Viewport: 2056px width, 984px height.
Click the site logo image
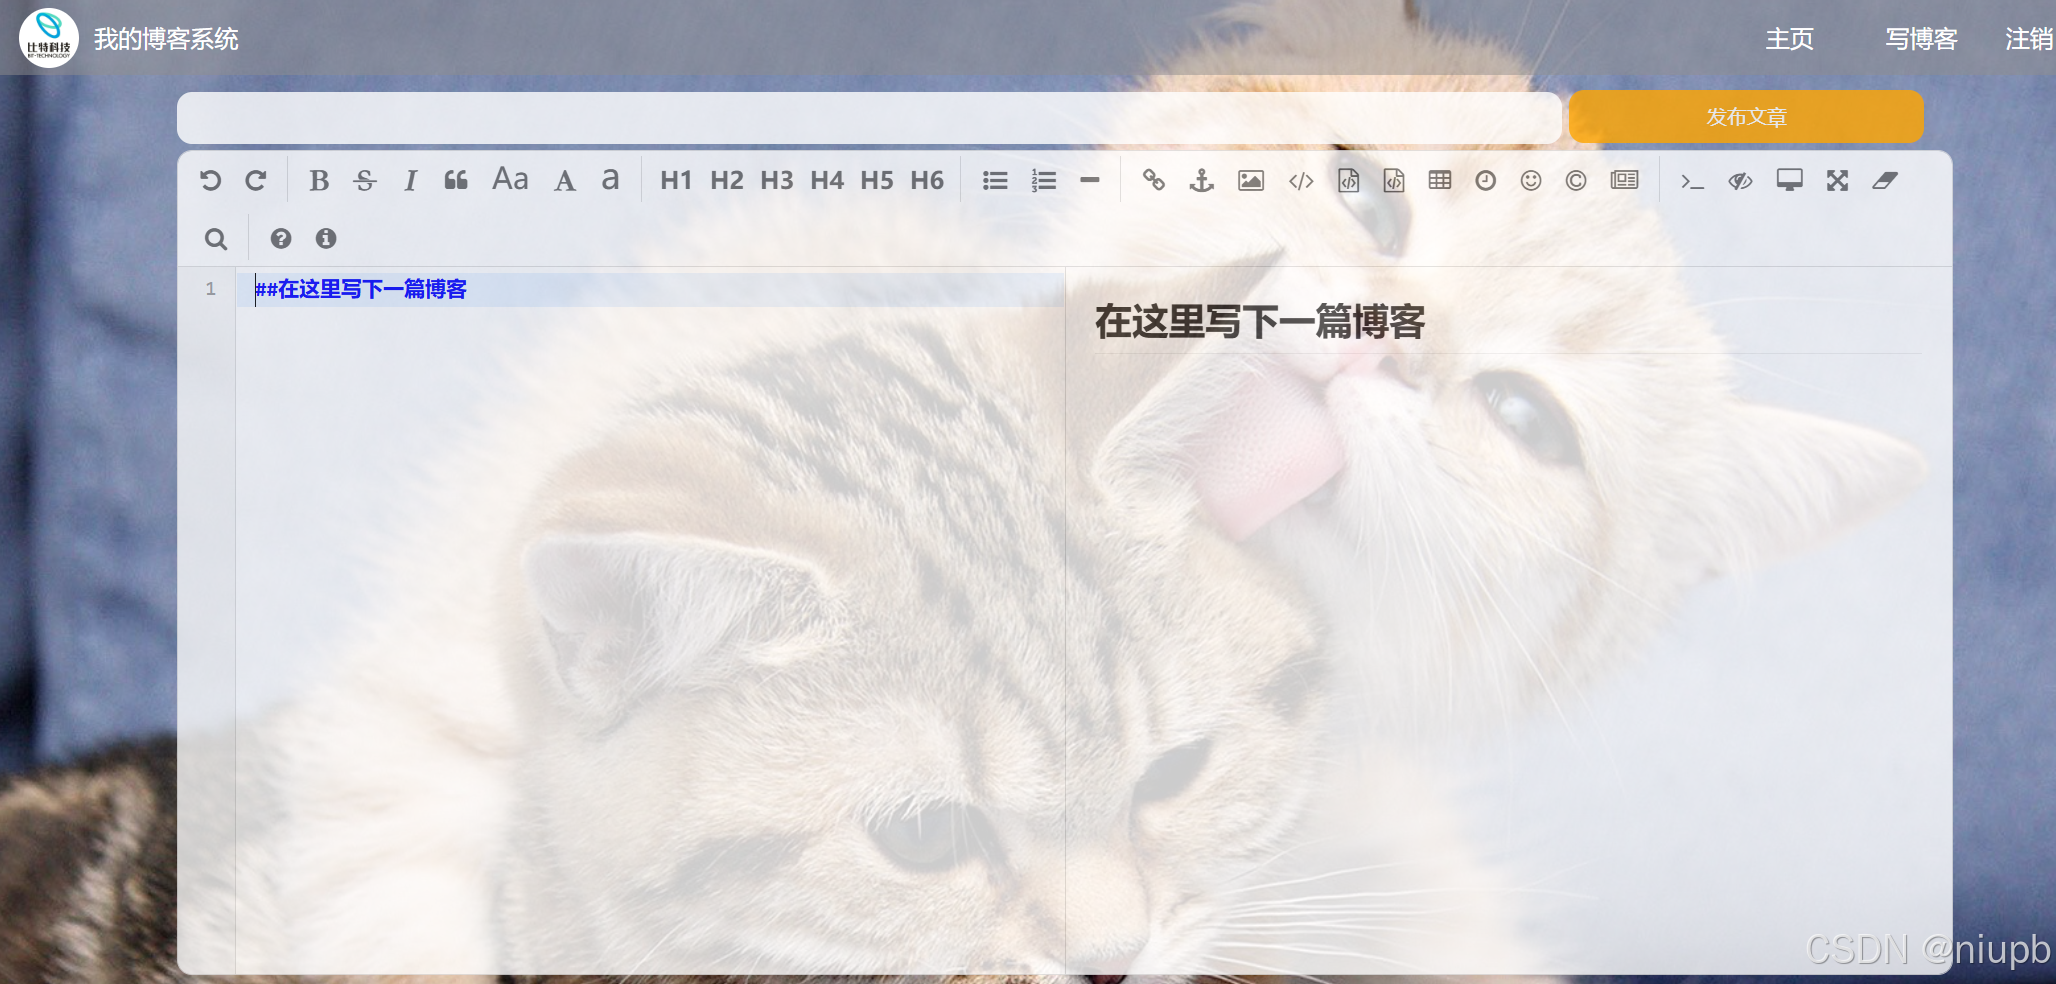point(49,38)
